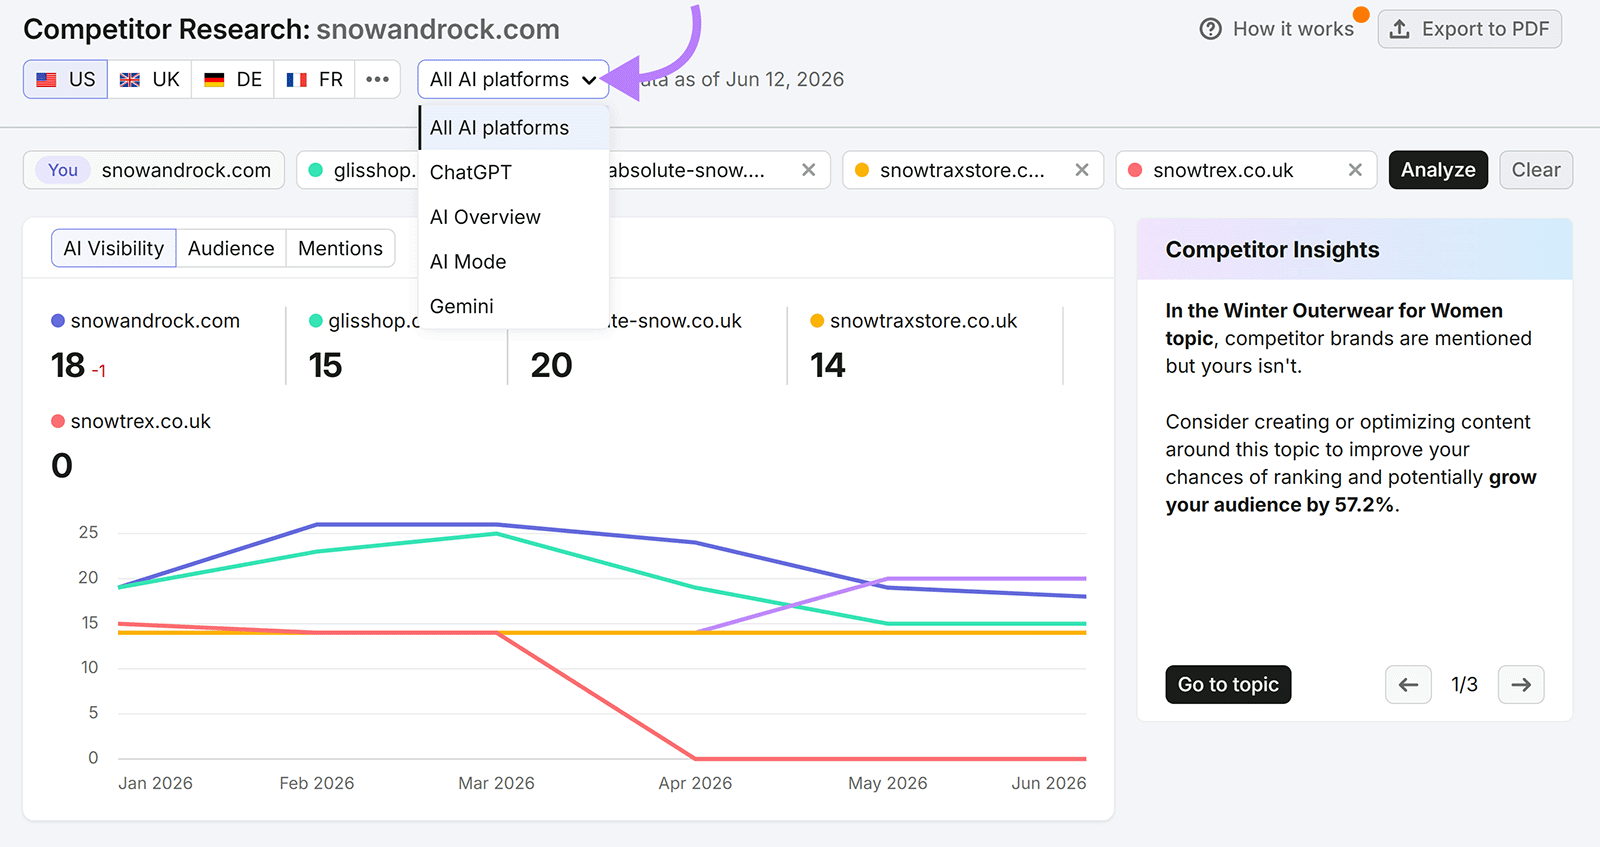Remove snowtrex.co.uk competitor with X

[x=1355, y=170]
